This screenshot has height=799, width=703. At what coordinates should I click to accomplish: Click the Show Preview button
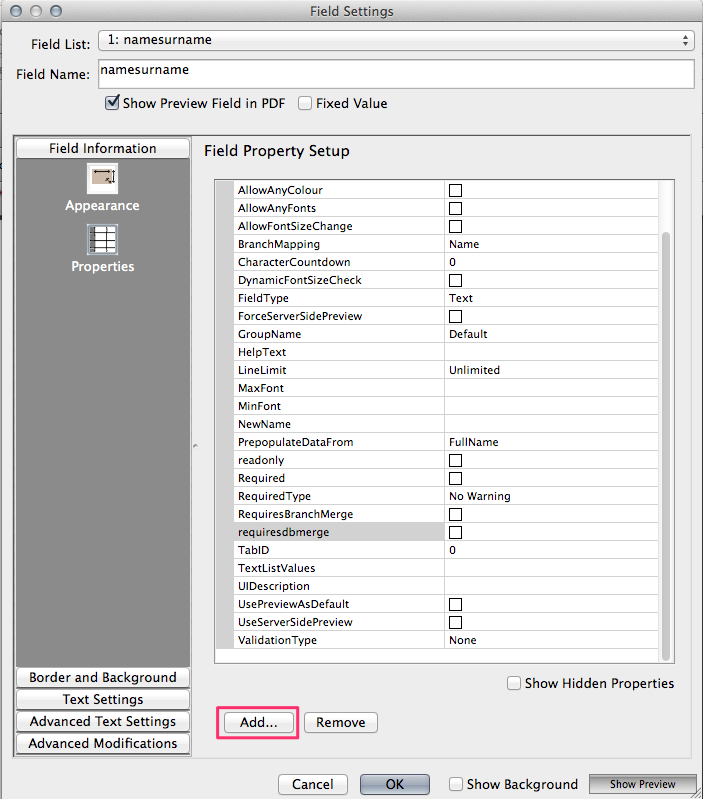click(642, 784)
